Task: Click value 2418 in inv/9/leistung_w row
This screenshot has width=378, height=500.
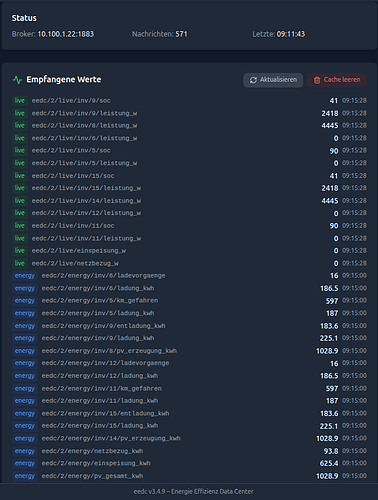Action: point(330,114)
